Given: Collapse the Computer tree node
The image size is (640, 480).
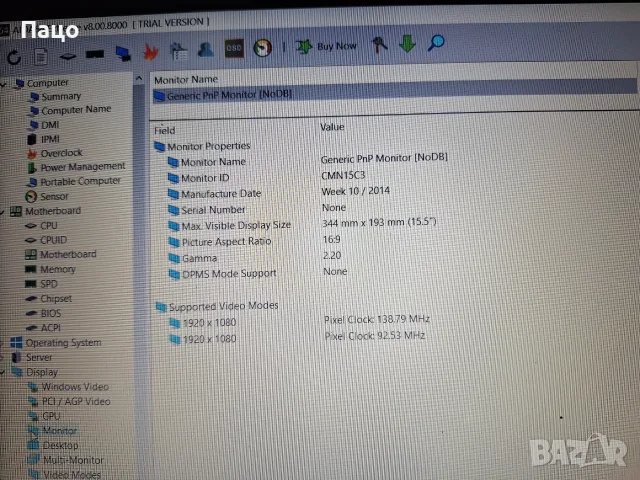Looking at the screenshot, I should click(3, 84).
